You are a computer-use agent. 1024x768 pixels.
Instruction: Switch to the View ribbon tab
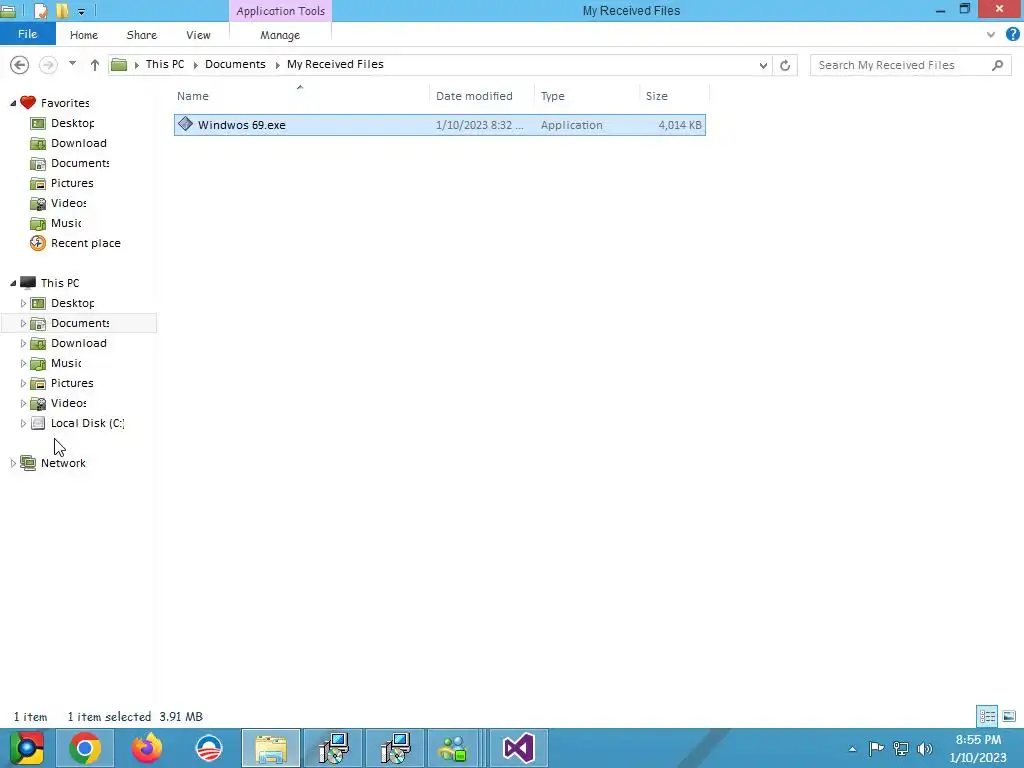click(x=198, y=35)
